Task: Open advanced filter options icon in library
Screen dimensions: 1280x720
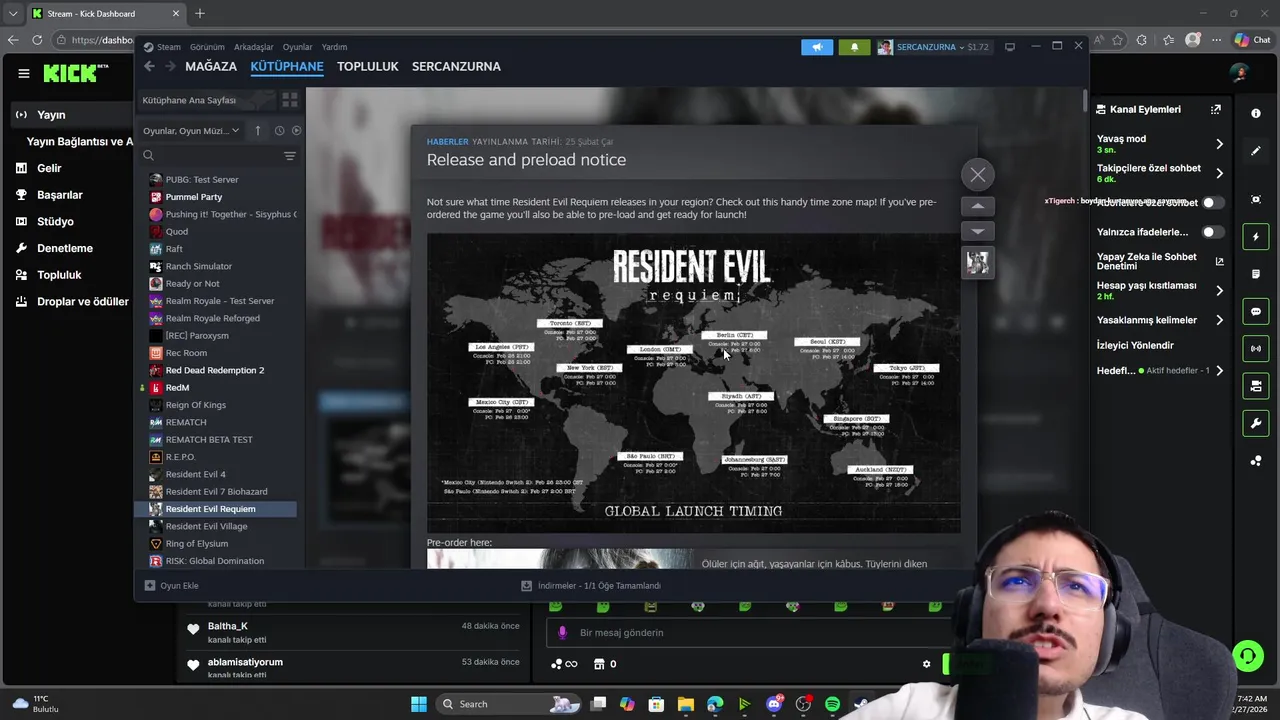Action: 290,156
